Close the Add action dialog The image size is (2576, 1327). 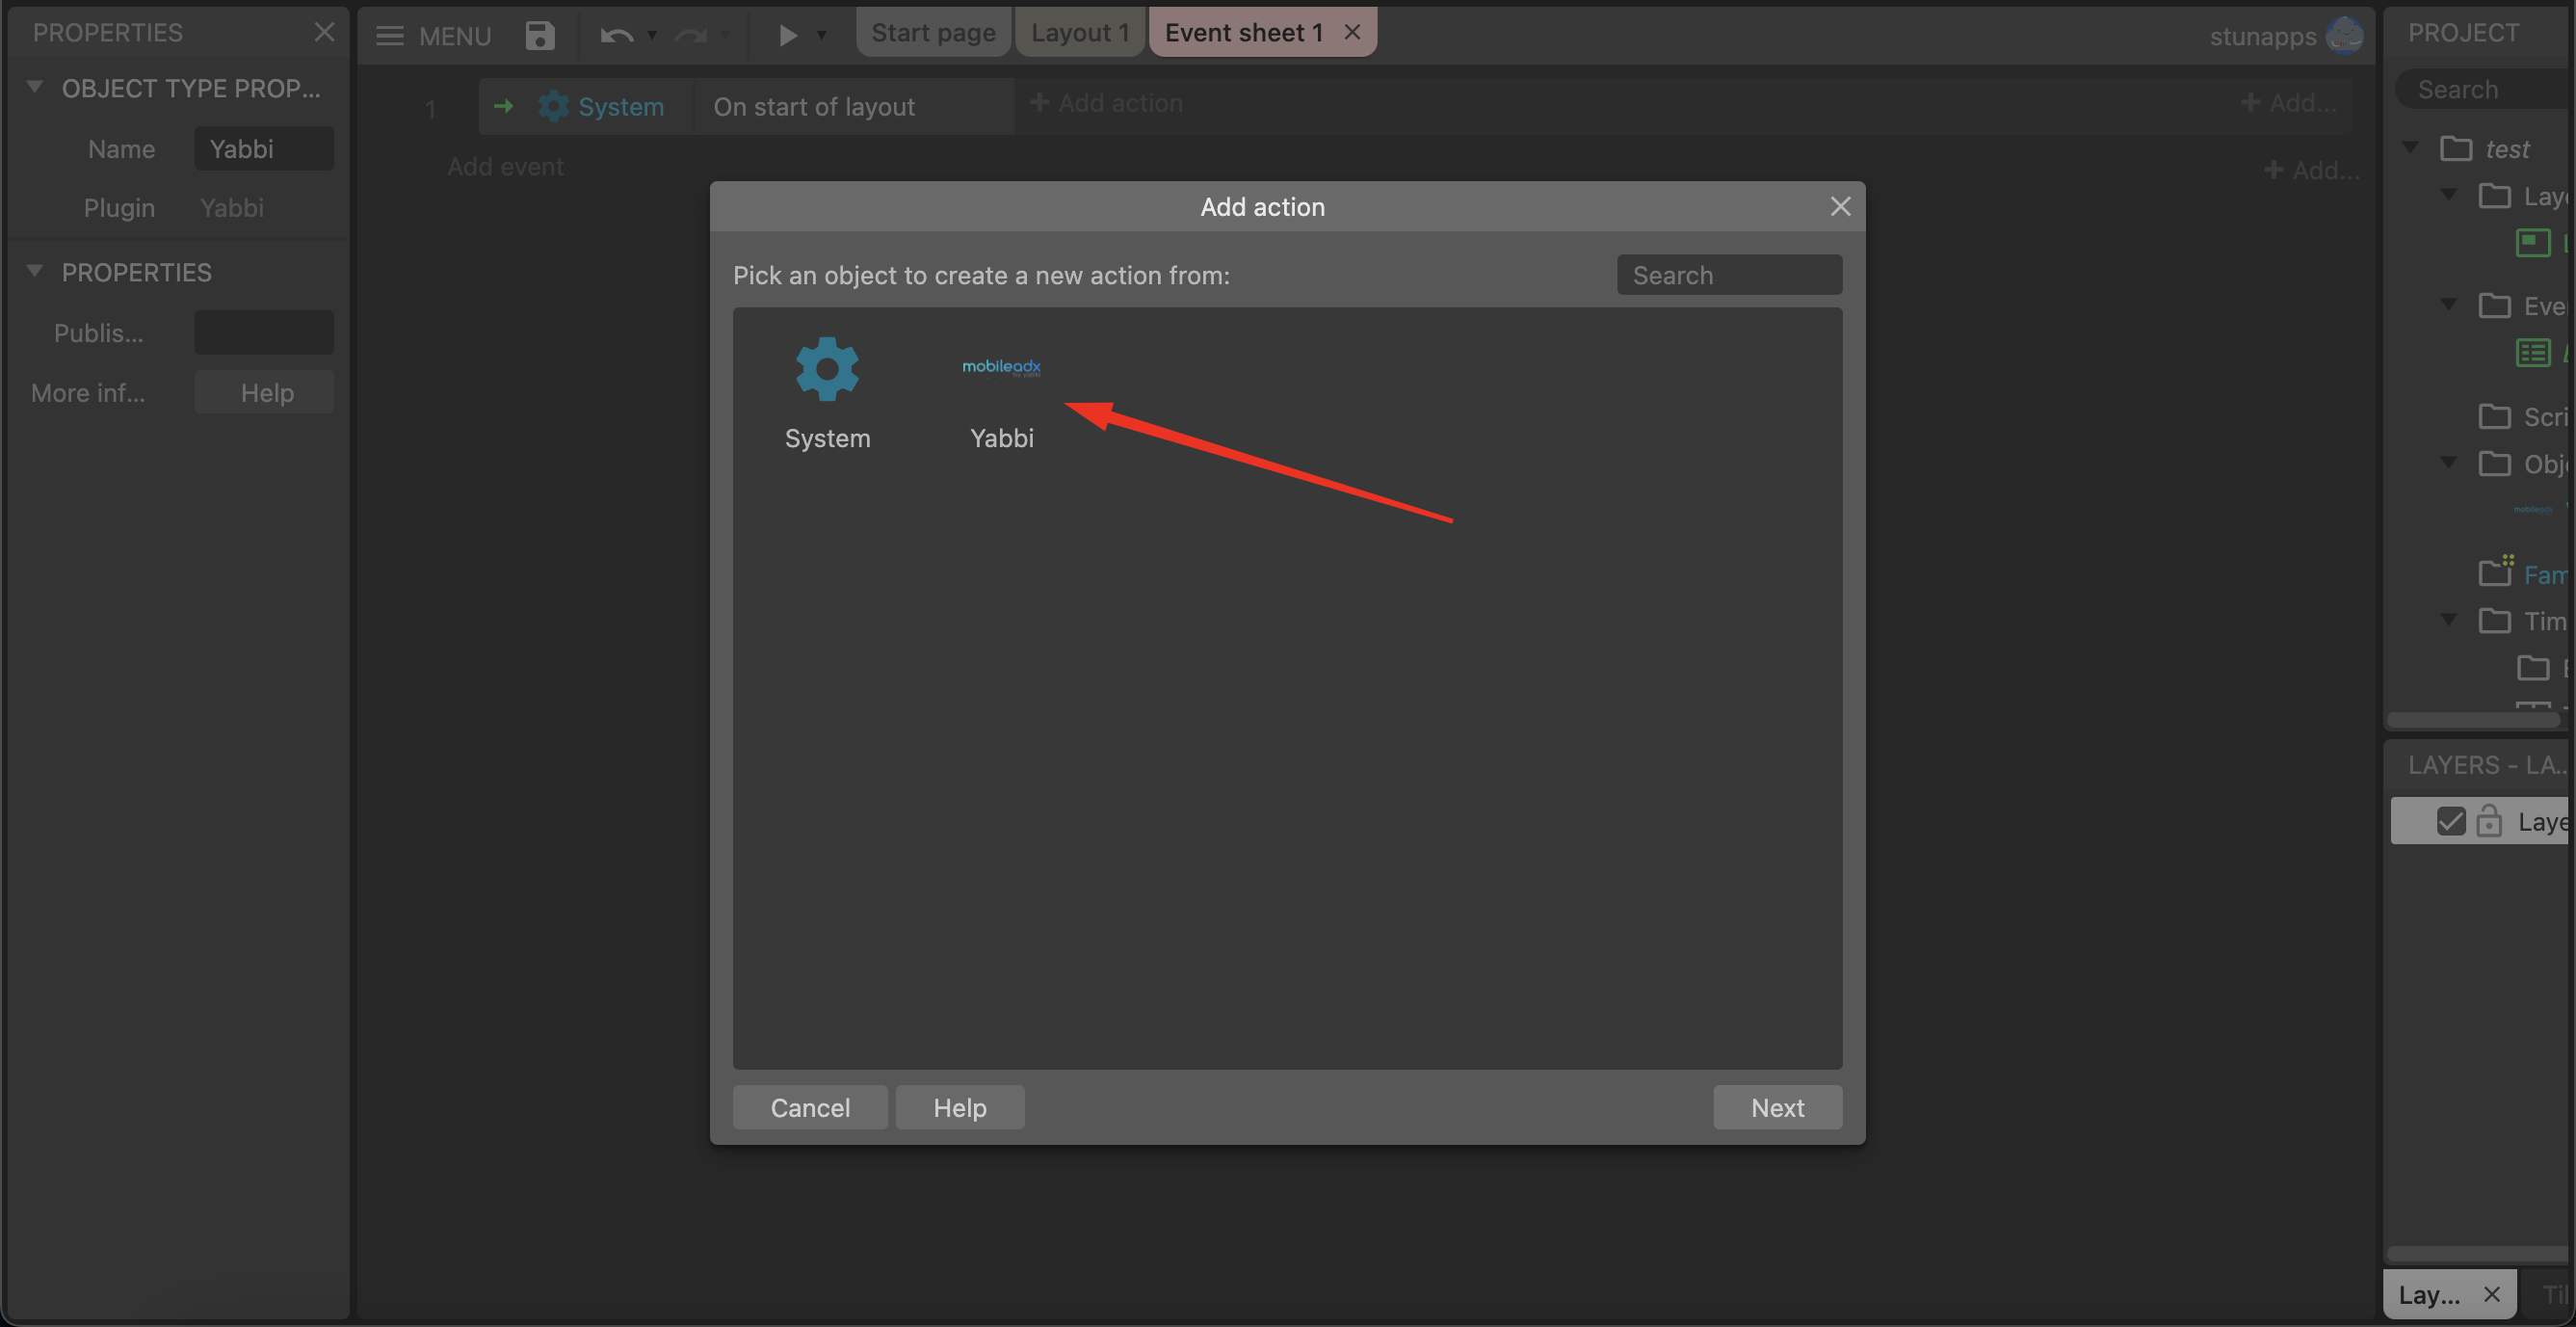1840,206
